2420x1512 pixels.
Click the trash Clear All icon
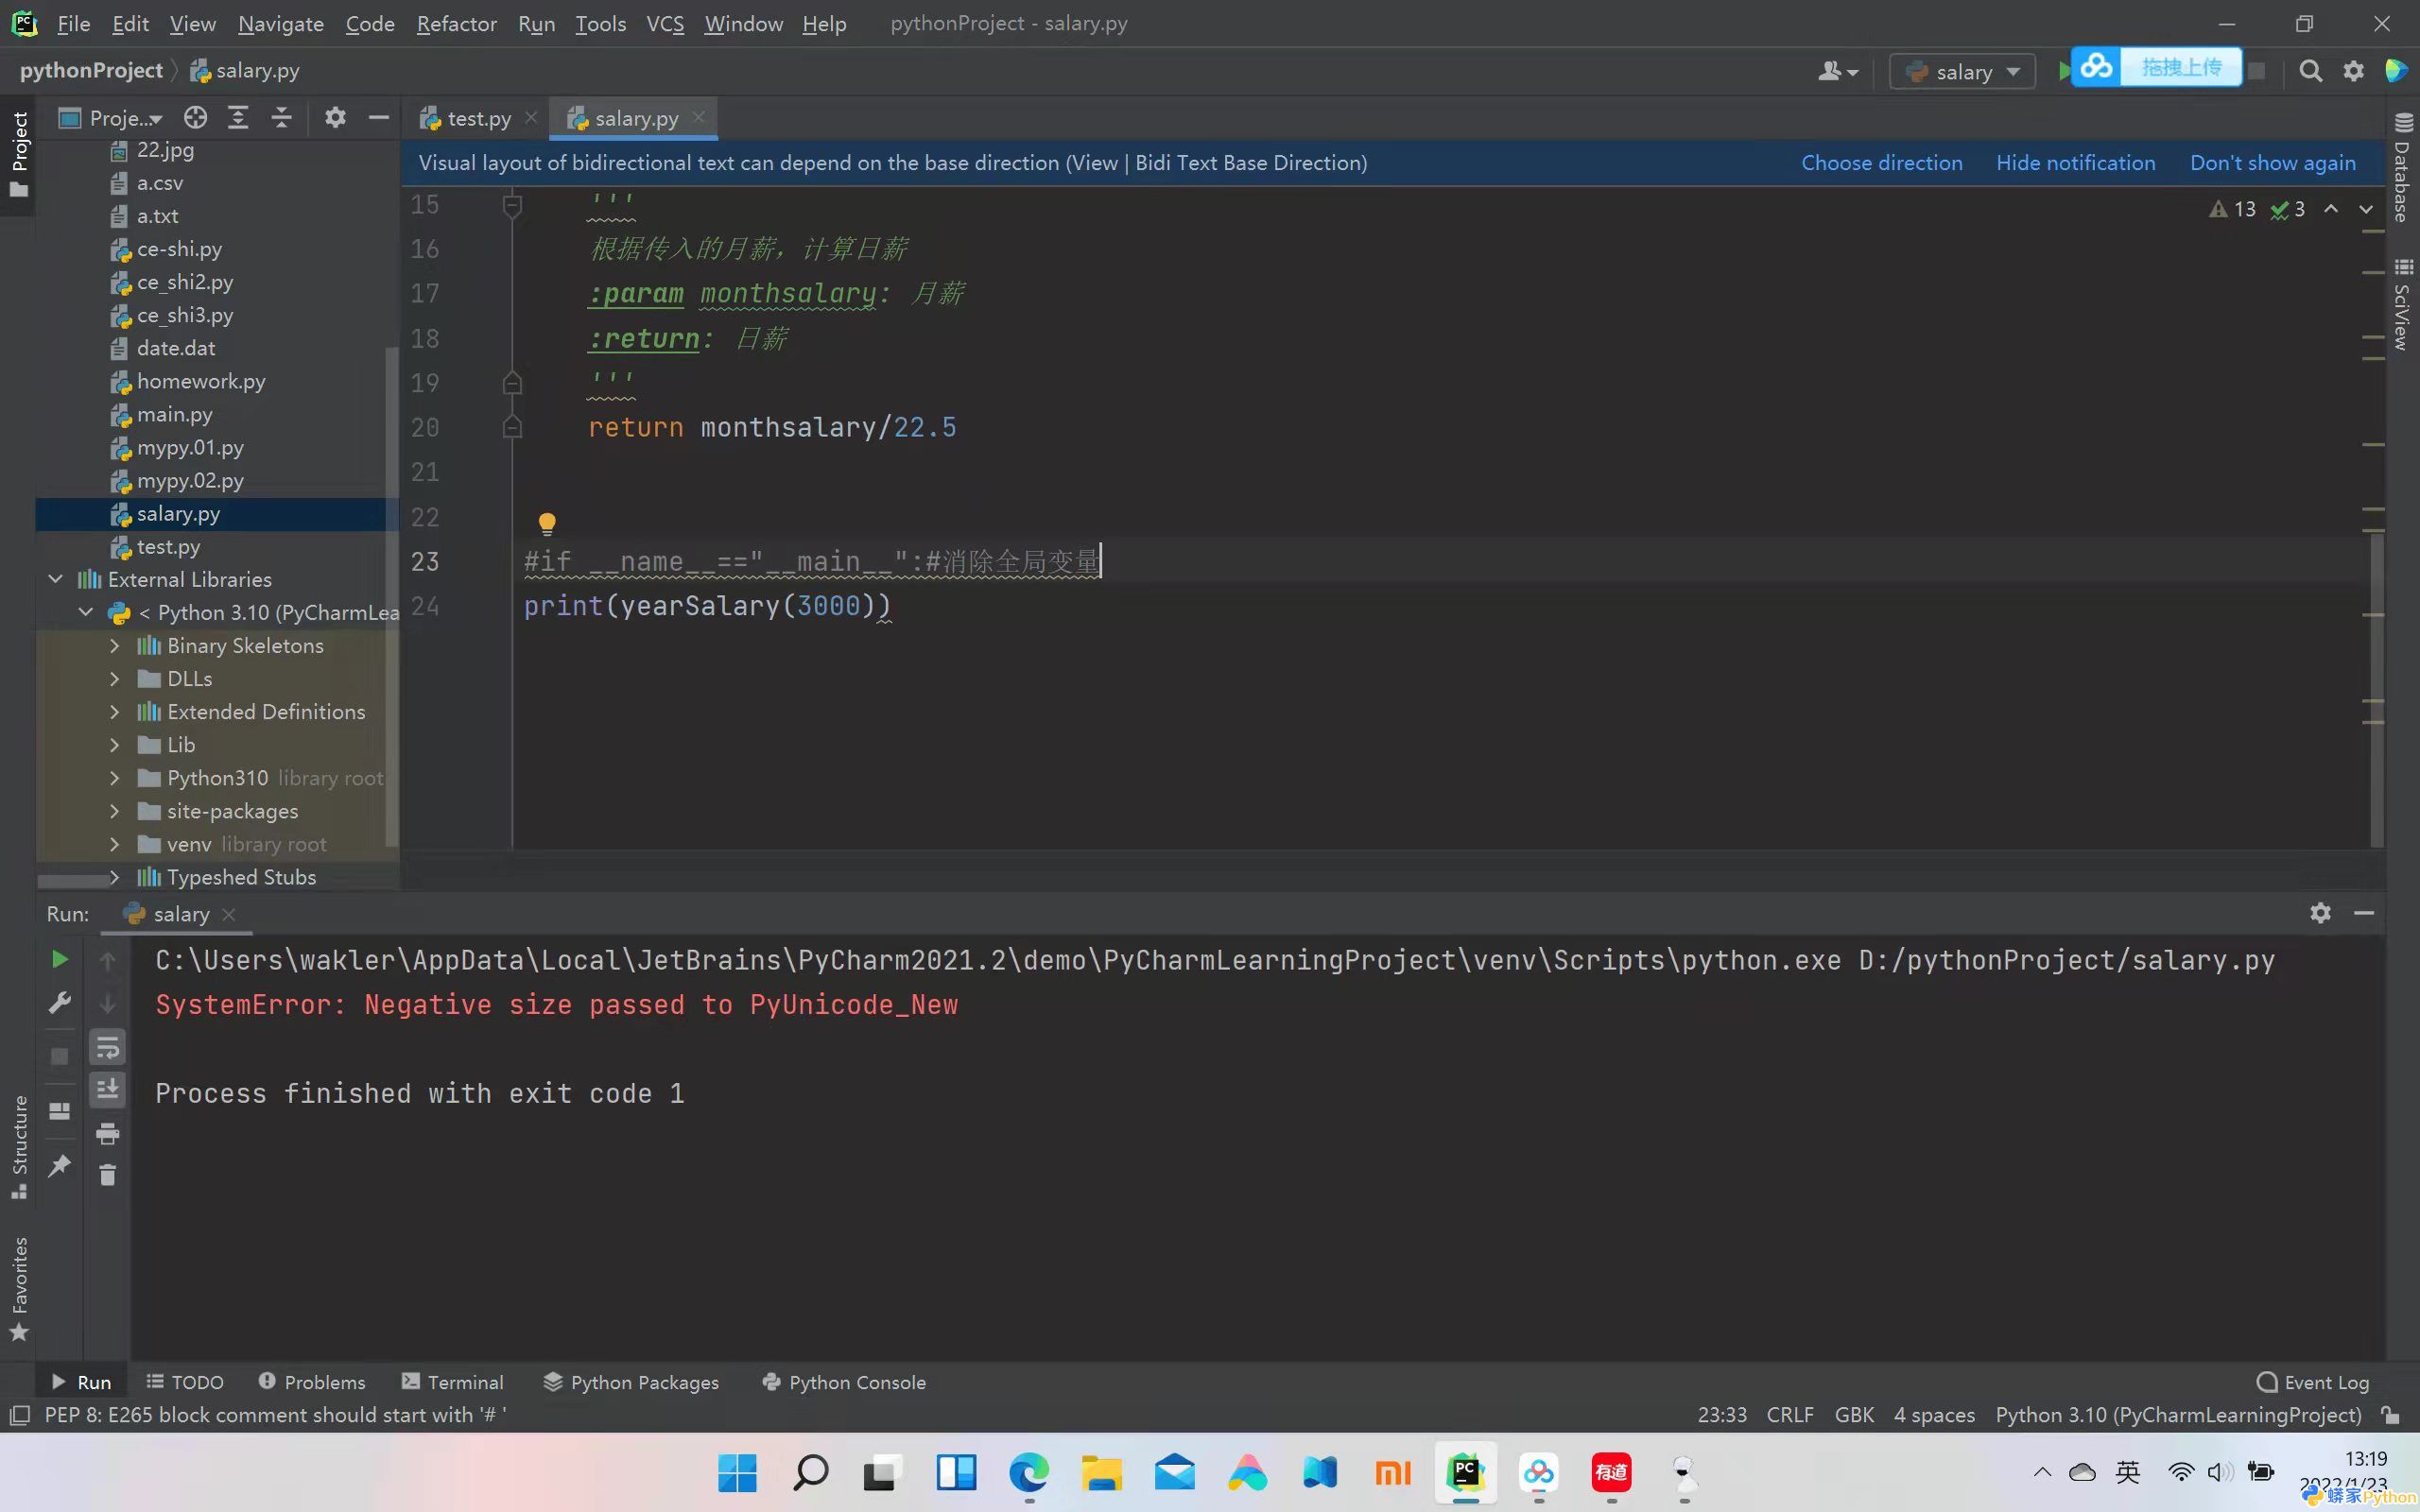107,1175
